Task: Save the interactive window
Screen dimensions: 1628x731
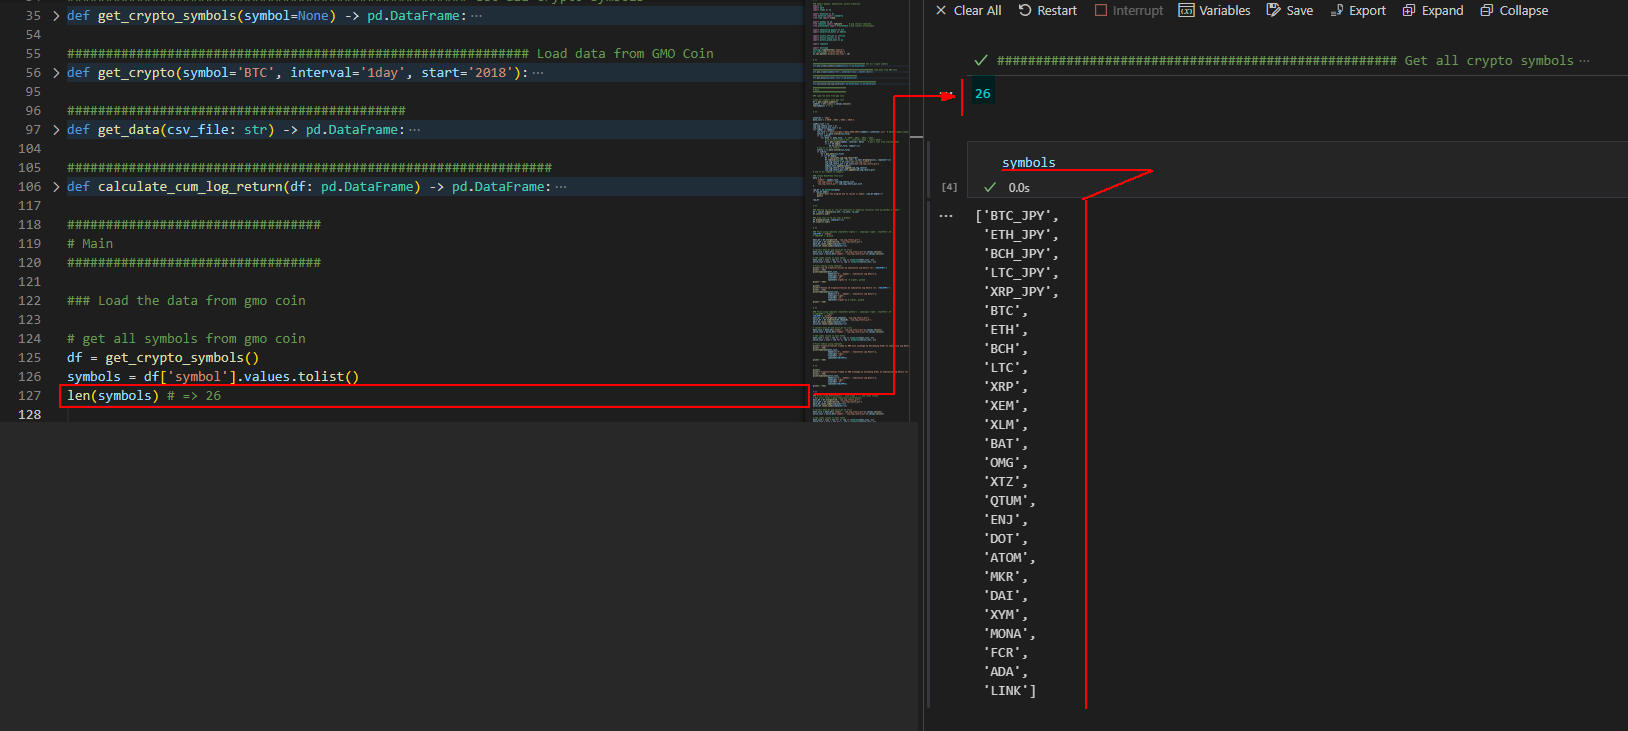Action: (1290, 10)
